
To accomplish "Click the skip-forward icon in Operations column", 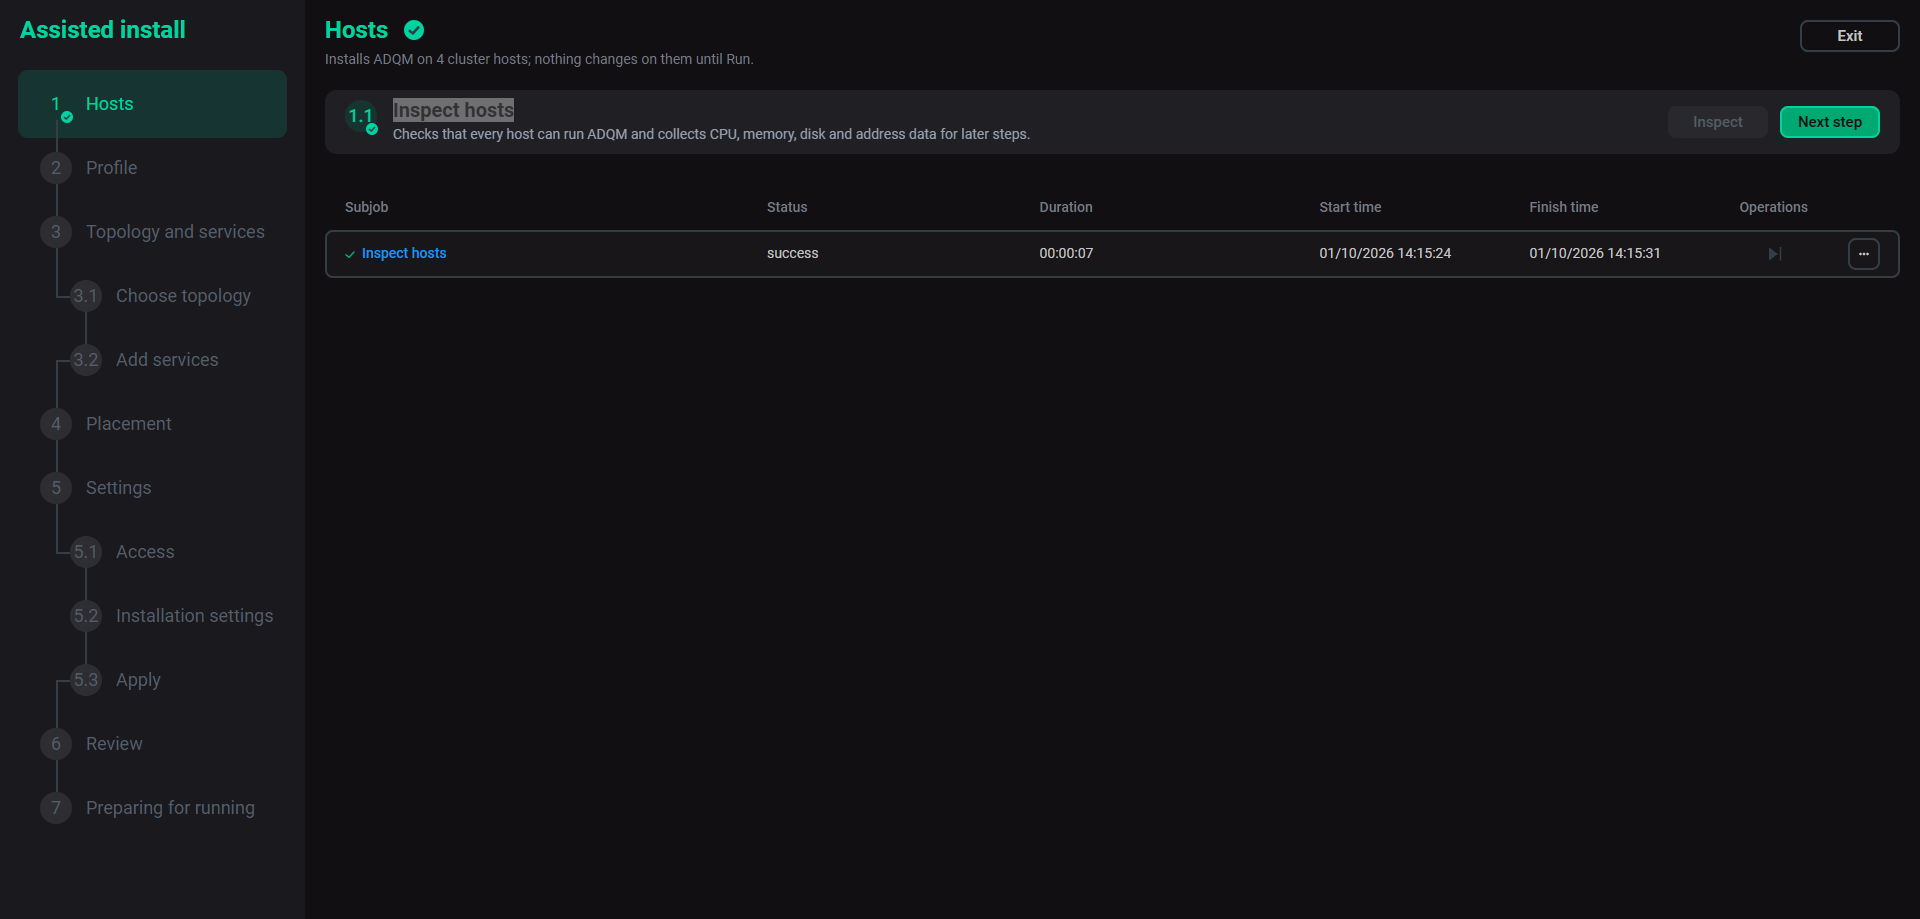I will point(1774,254).
